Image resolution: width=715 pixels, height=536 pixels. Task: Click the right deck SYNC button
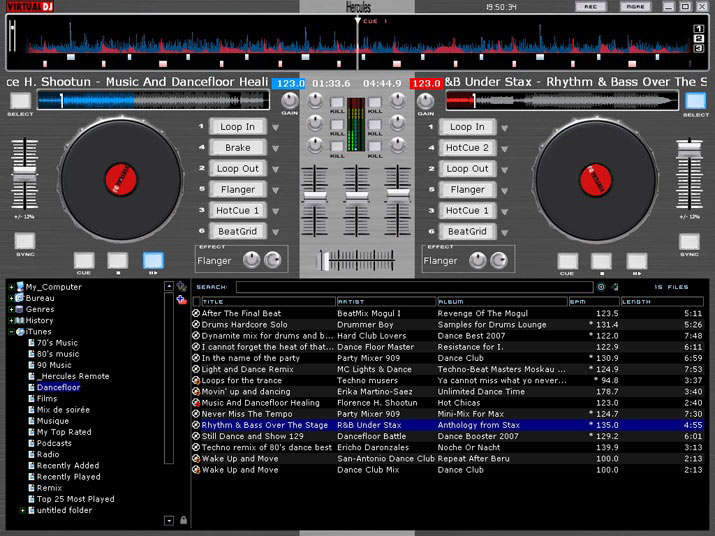pyautogui.click(x=689, y=242)
